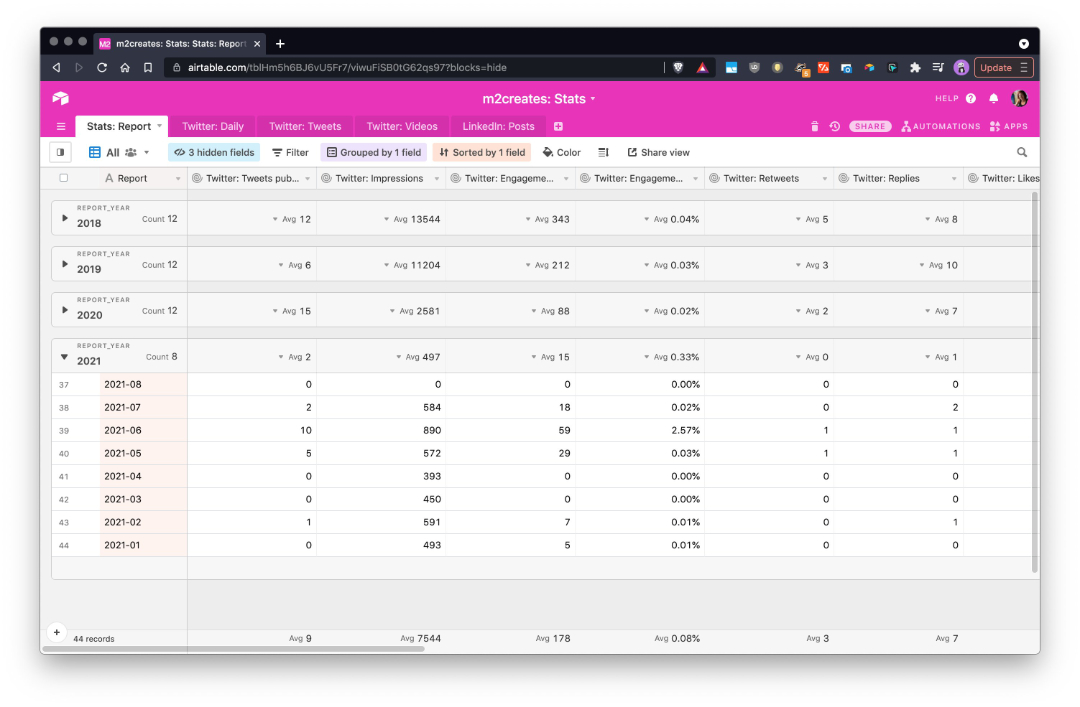
Task: Switch to the Twitter: Daily table
Action: tap(213, 127)
